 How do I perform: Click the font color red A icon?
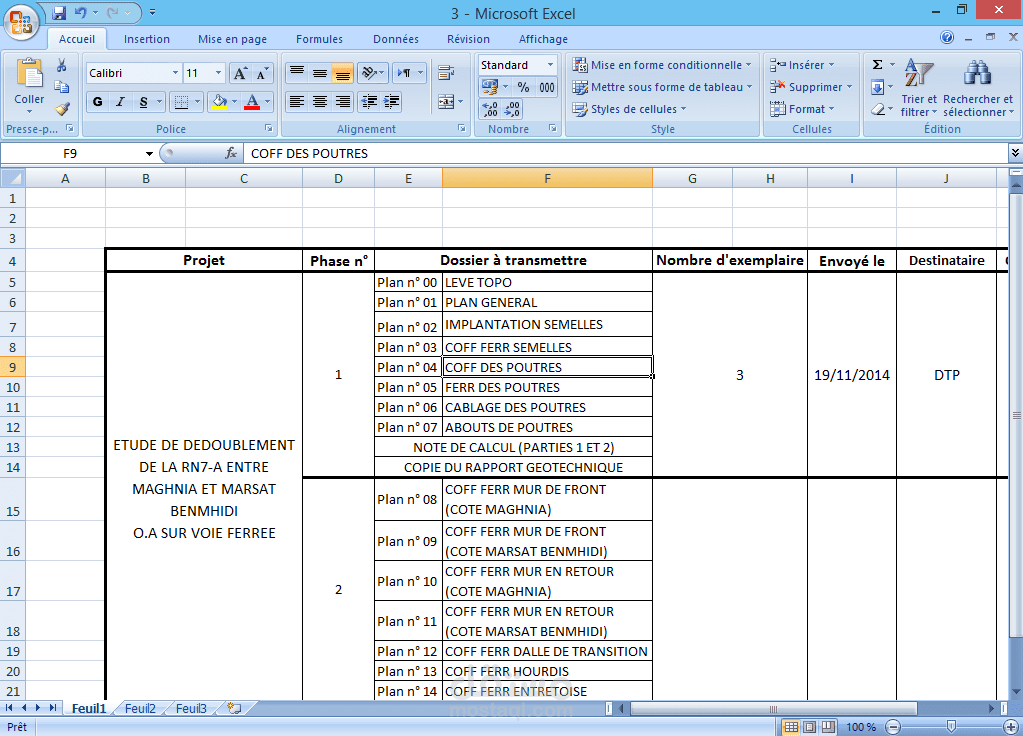pyautogui.click(x=252, y=102)
